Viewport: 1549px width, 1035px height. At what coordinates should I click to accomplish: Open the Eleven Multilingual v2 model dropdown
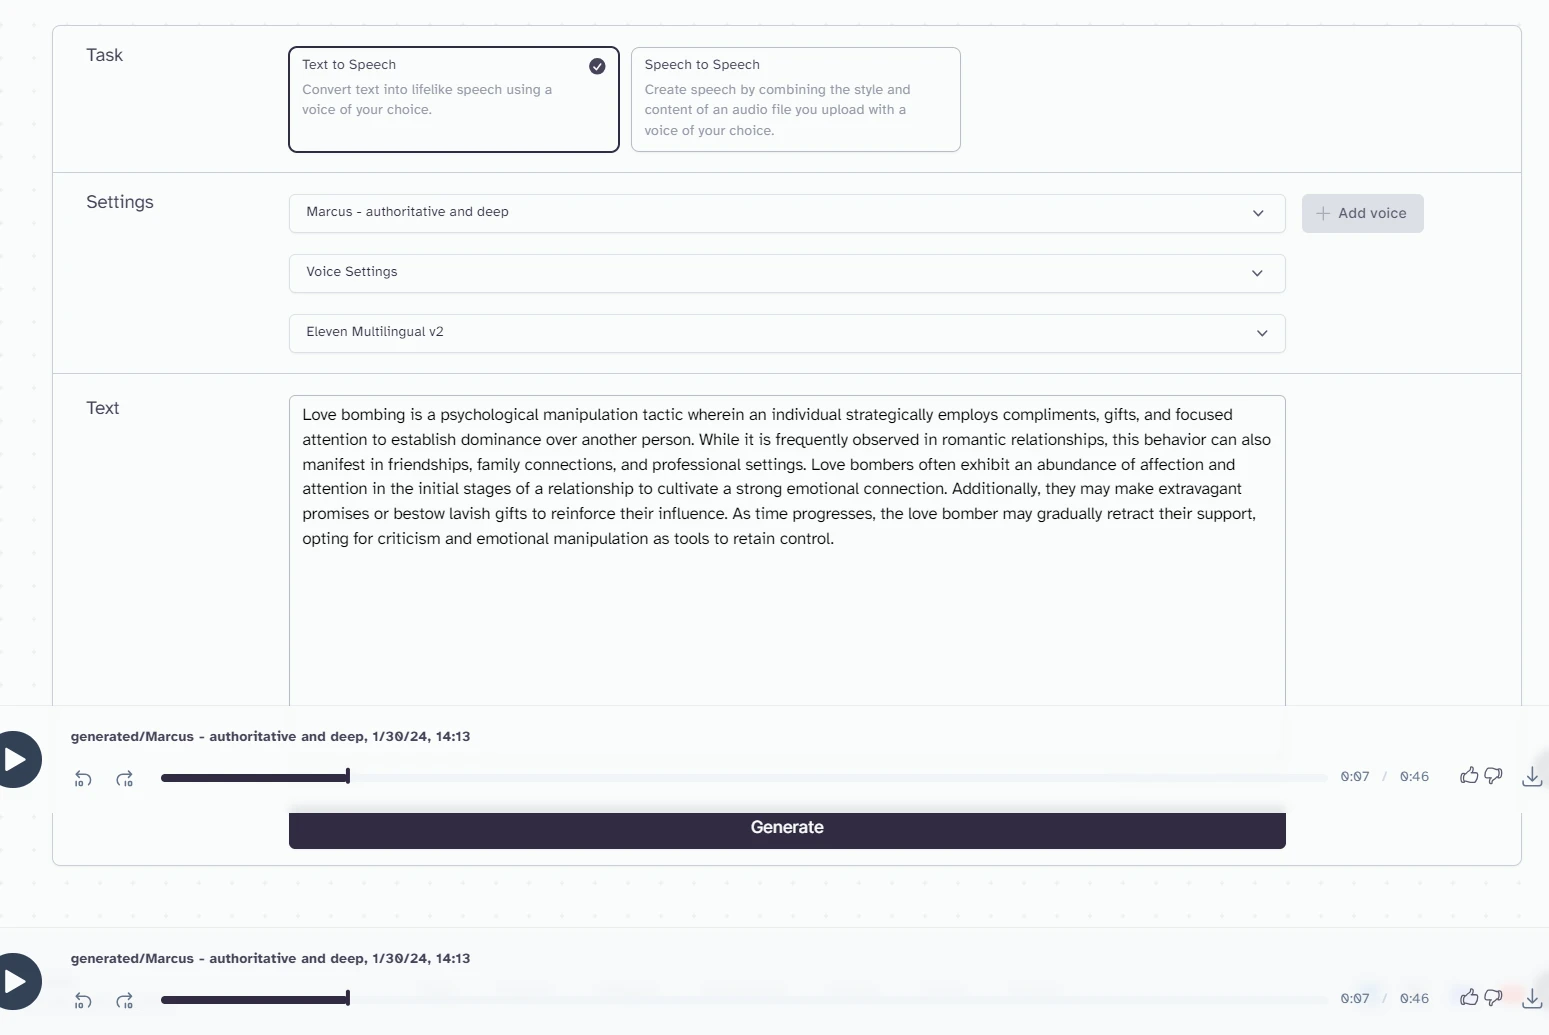tap(787, 333)
